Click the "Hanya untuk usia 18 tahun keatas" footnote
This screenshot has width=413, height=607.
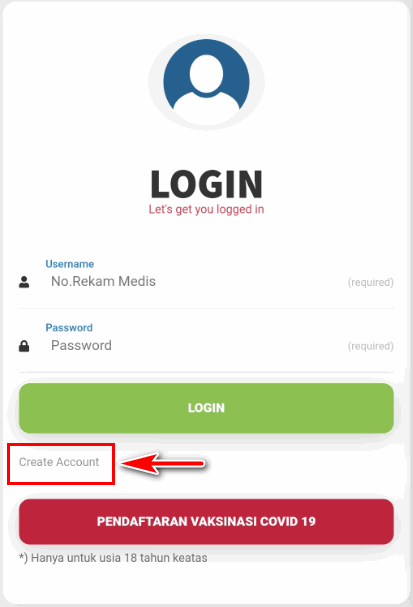[x=113, y=558]
